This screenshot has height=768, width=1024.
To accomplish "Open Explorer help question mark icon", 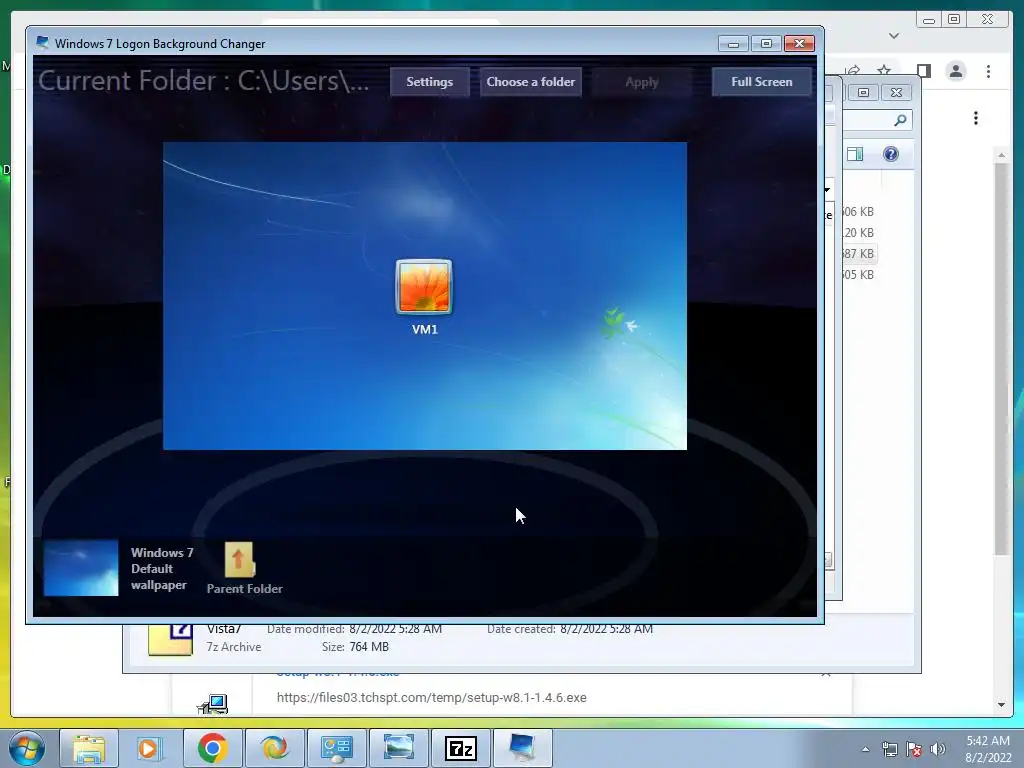I will click(x=891, y=154).
